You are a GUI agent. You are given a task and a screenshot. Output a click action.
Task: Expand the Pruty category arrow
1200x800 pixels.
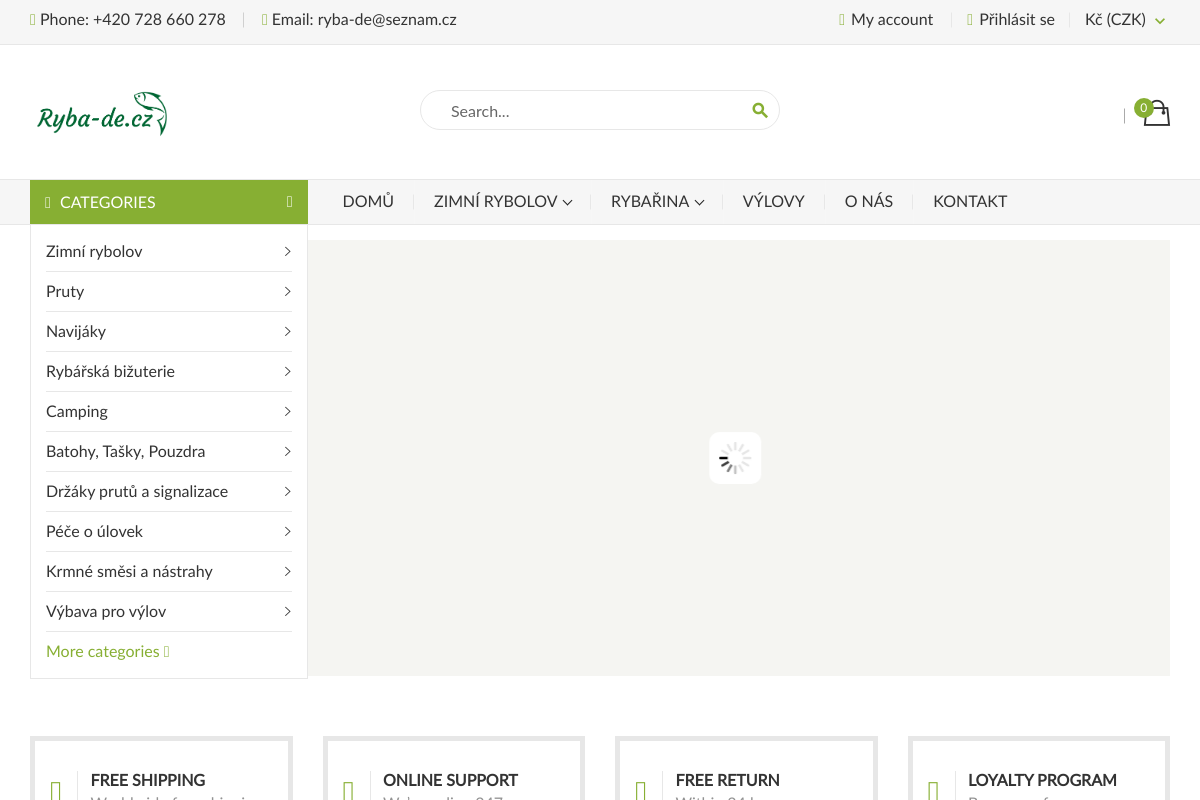point(287,292)
